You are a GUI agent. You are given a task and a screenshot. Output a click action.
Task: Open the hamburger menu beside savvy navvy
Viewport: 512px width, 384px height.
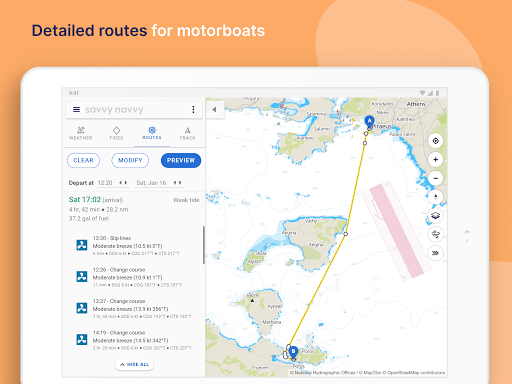click(76, 109)
